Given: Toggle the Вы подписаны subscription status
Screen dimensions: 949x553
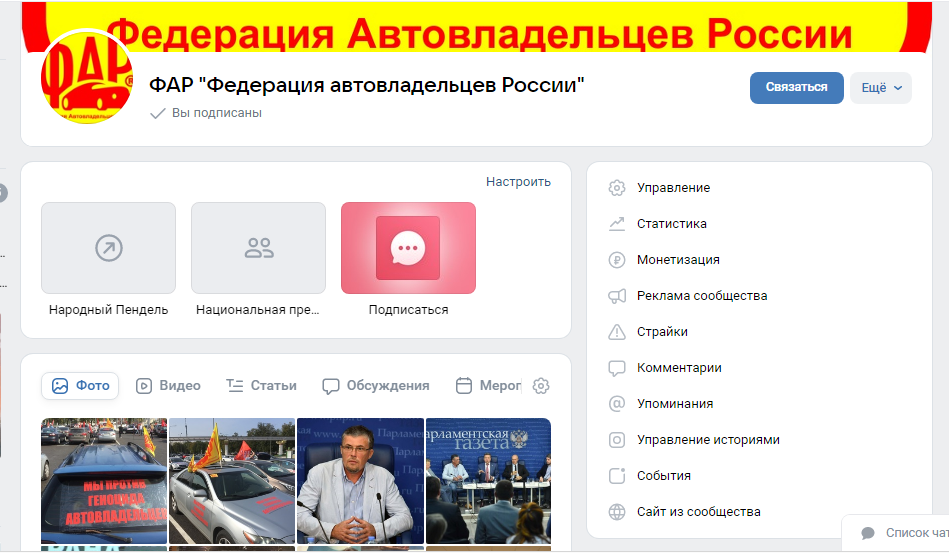Looking at the screenshot, I should pyautogui.click(x=206, y=113).
